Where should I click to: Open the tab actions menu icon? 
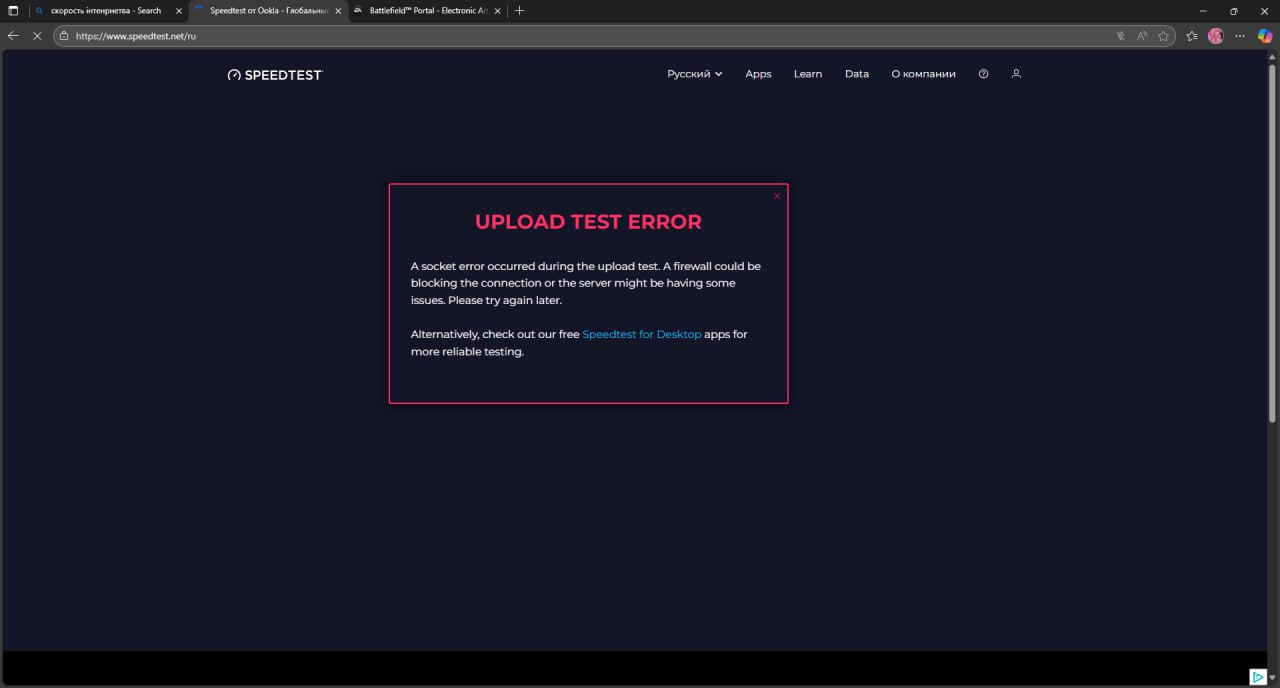pos(13,11)
